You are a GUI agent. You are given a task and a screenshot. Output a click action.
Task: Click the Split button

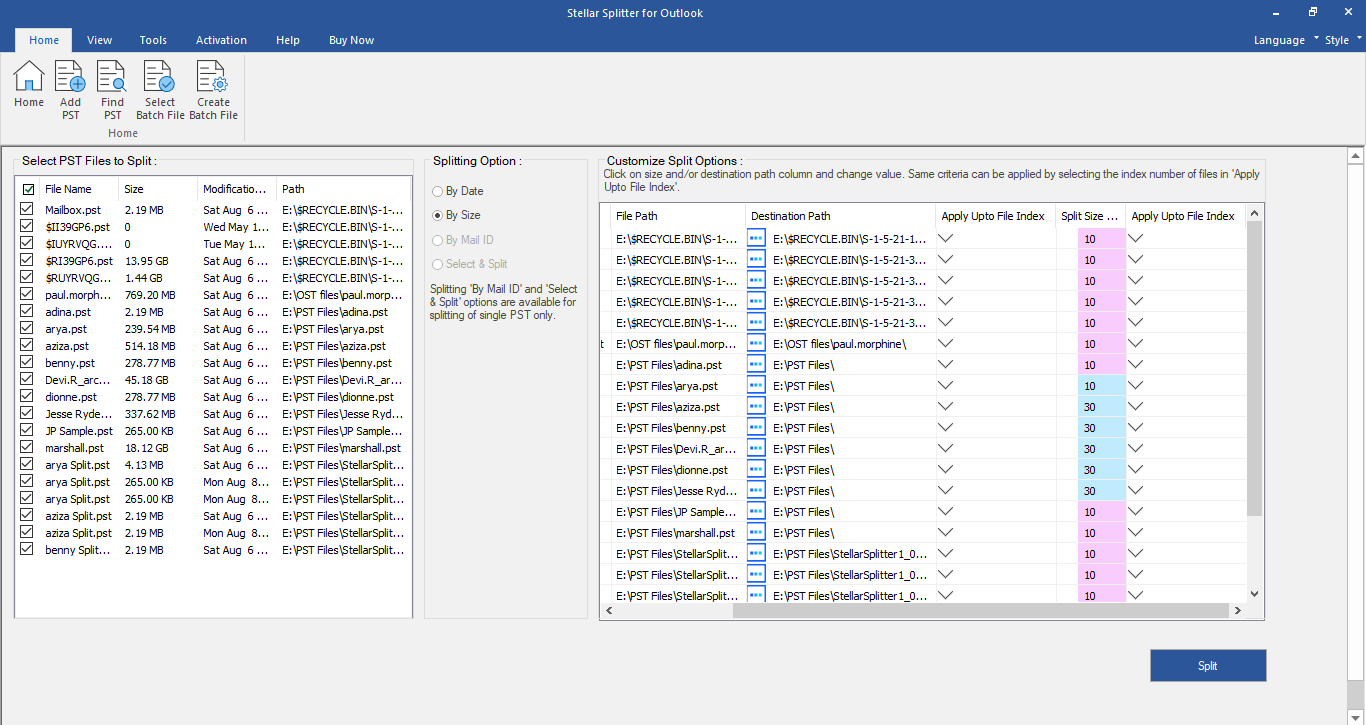coord(1208,665)
